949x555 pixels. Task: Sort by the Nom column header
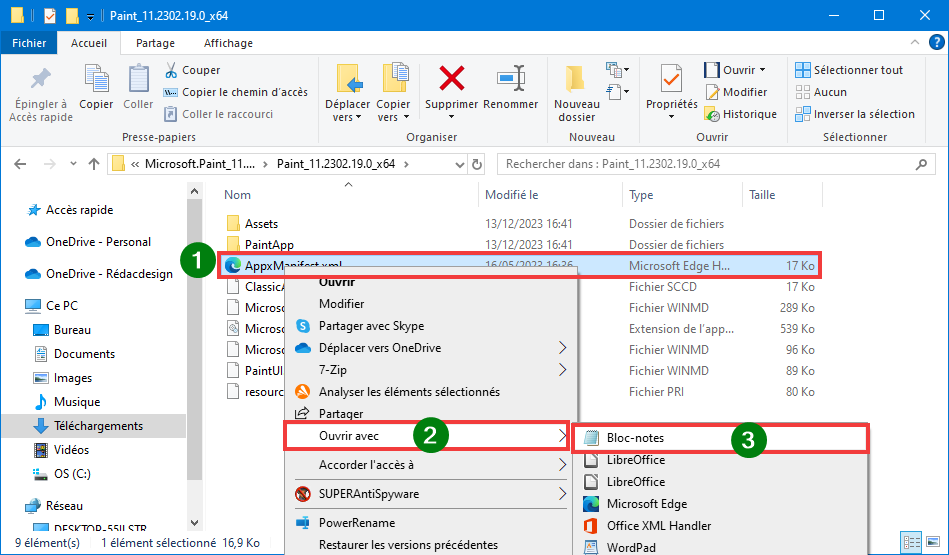click(237, 195)
